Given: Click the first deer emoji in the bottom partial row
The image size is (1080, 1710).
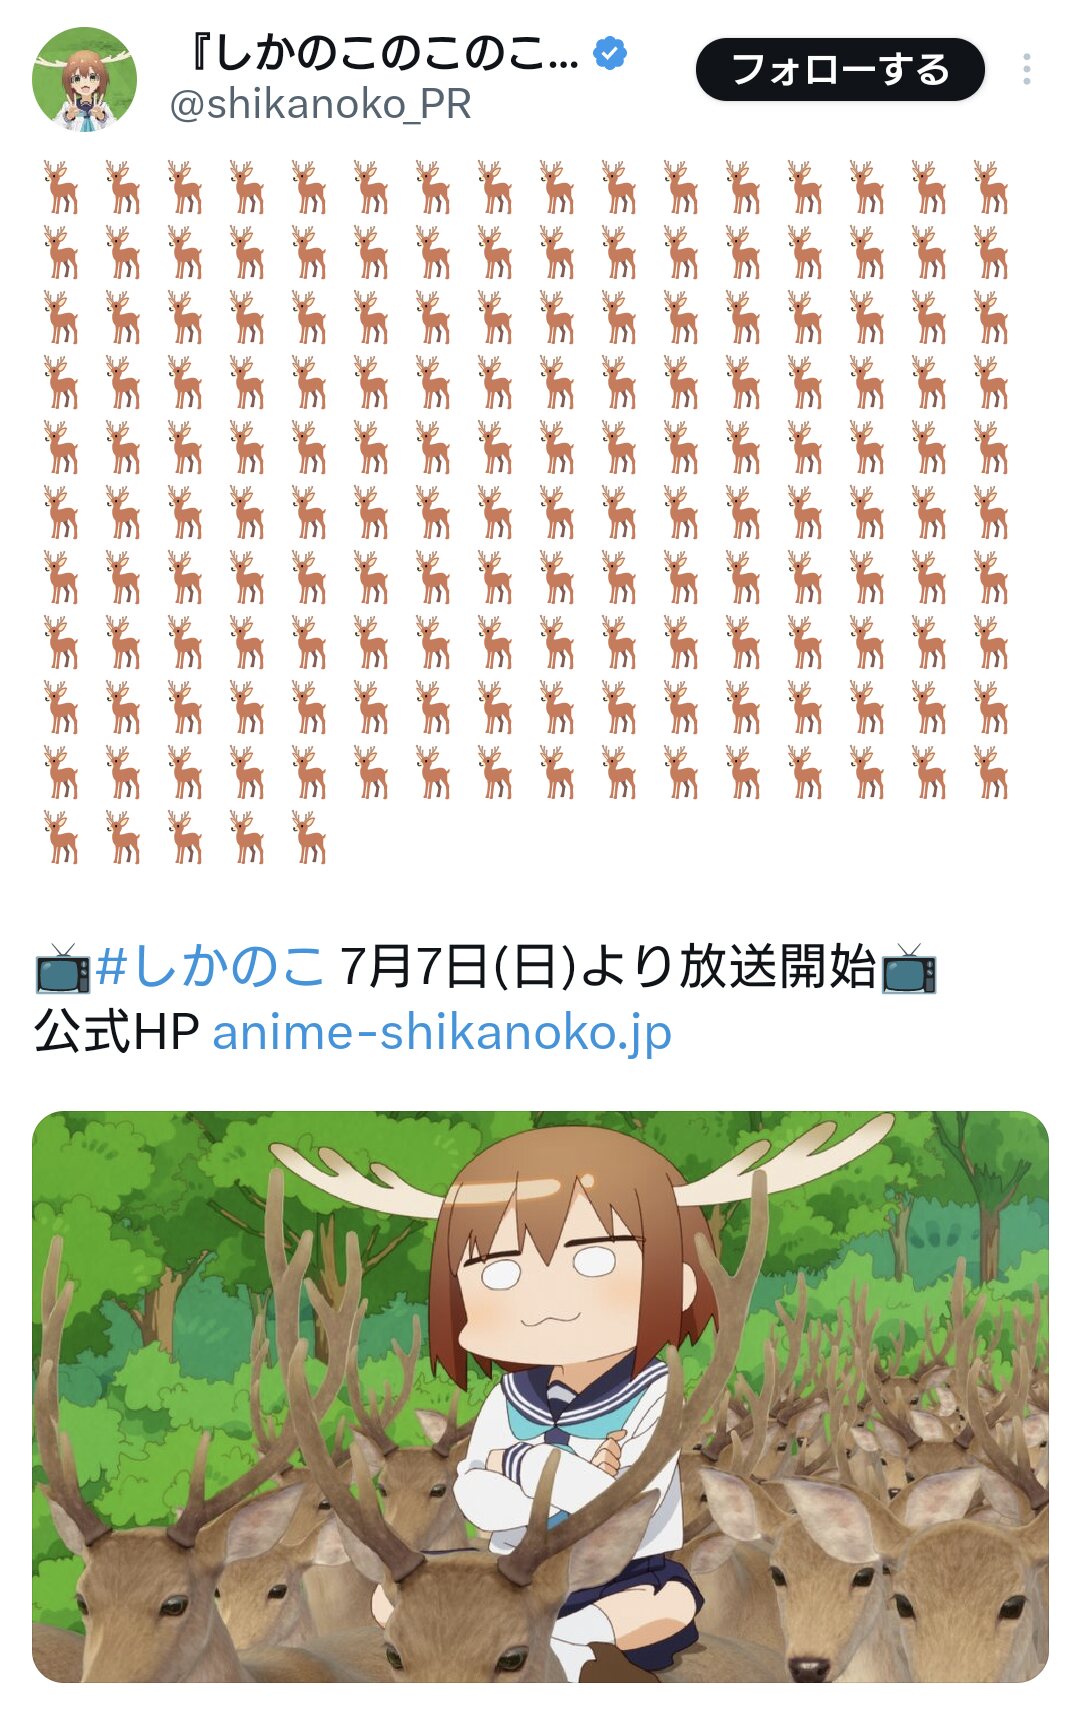Looking at the screenshot, I should pyautogui.click(x=61, y=837).
